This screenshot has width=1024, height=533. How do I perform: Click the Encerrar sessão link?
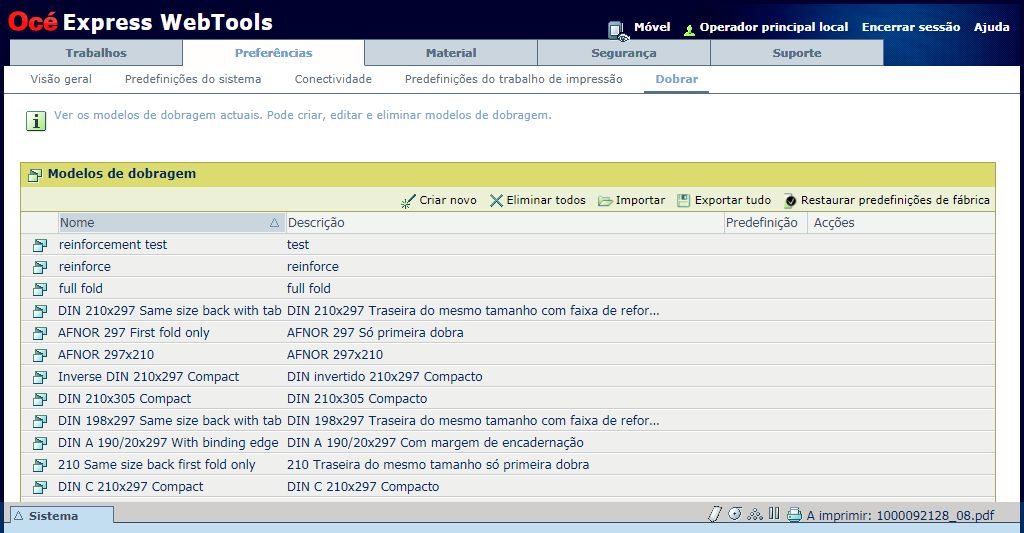(910, 27)
